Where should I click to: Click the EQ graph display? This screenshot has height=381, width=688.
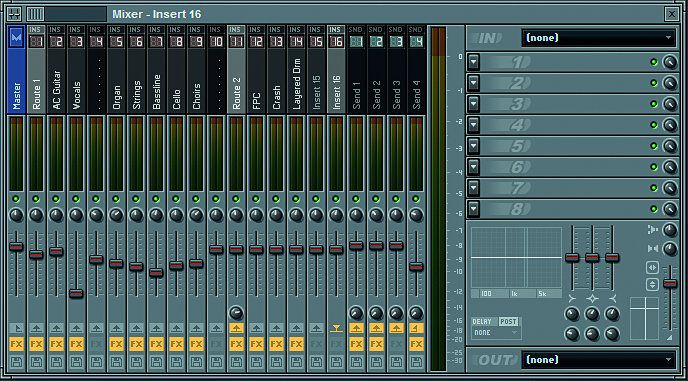516,258
